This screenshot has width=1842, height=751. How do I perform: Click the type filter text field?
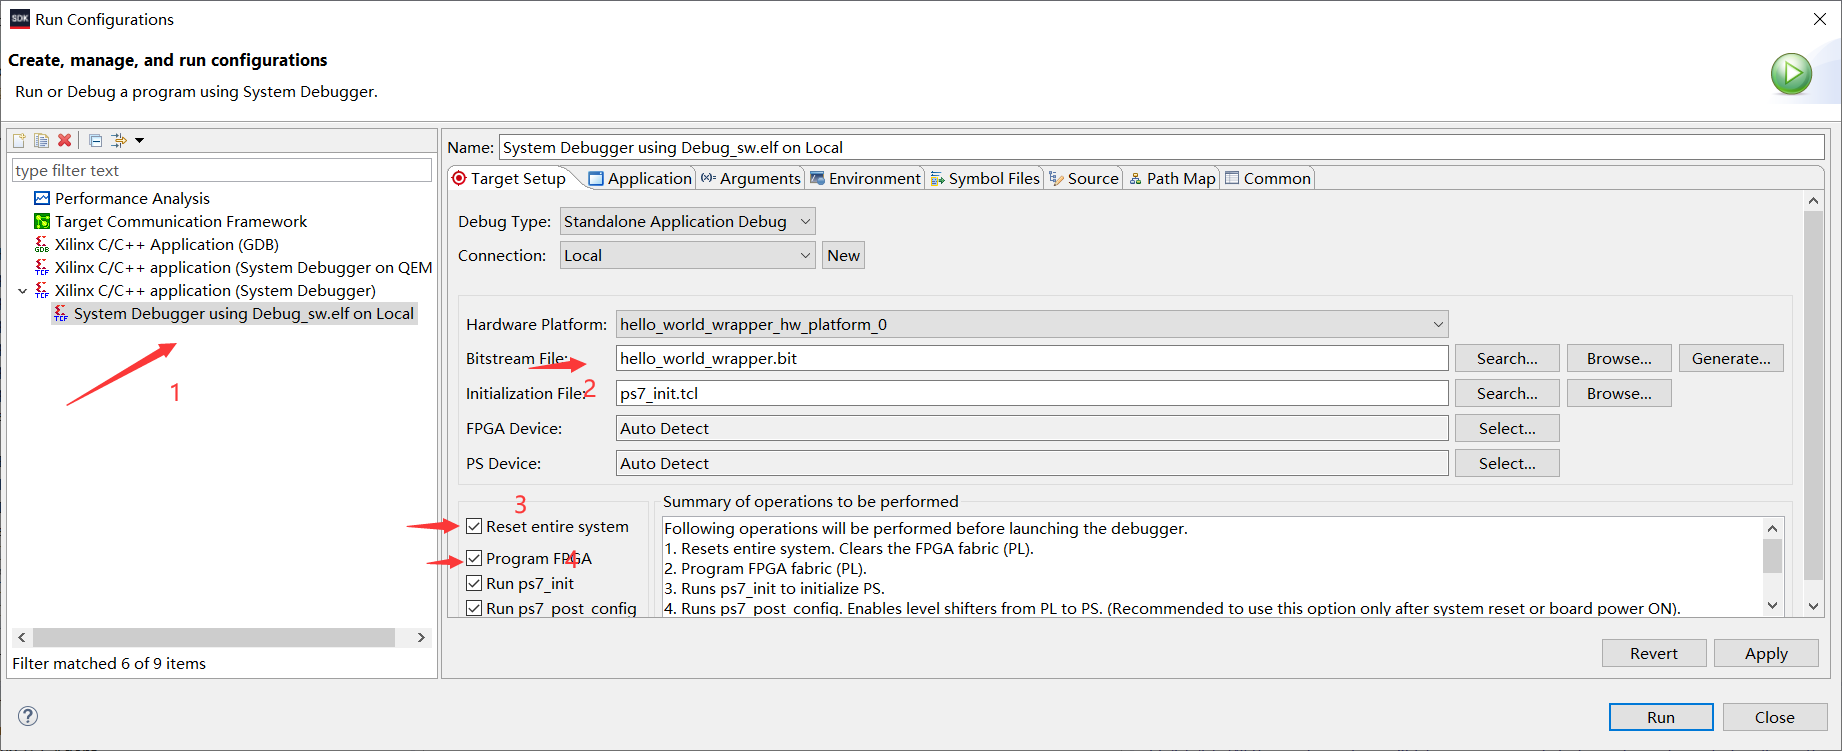pyautogui.click(x=222, y=170)
